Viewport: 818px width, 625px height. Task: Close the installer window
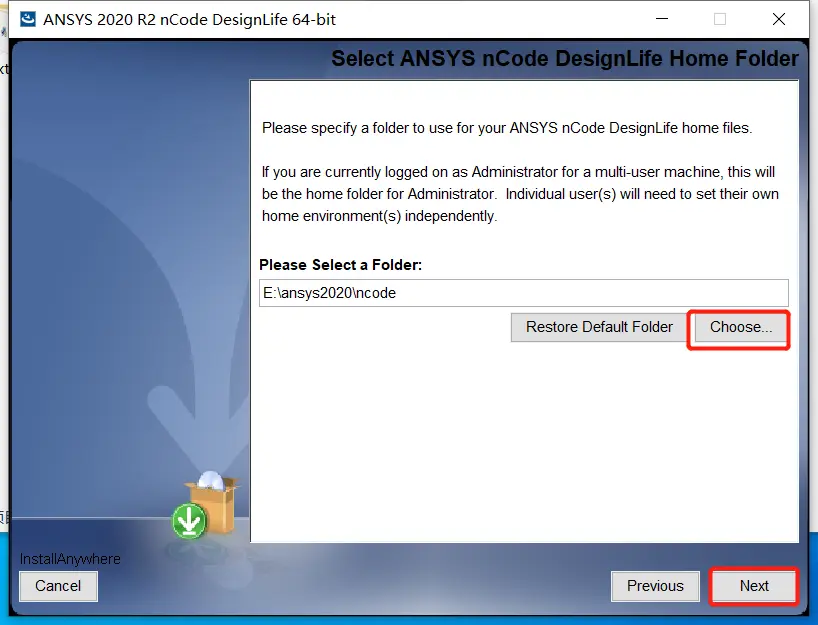[x=779, y=19]
